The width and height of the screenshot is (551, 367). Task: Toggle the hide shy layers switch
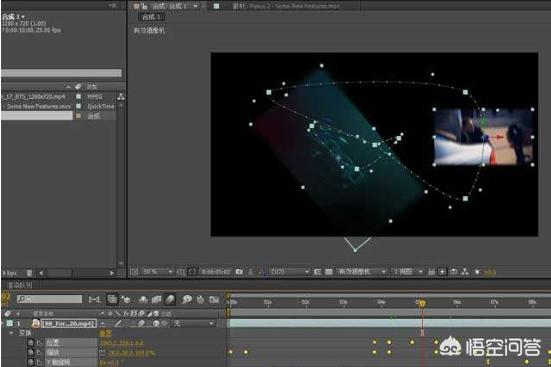coord(143,300)
